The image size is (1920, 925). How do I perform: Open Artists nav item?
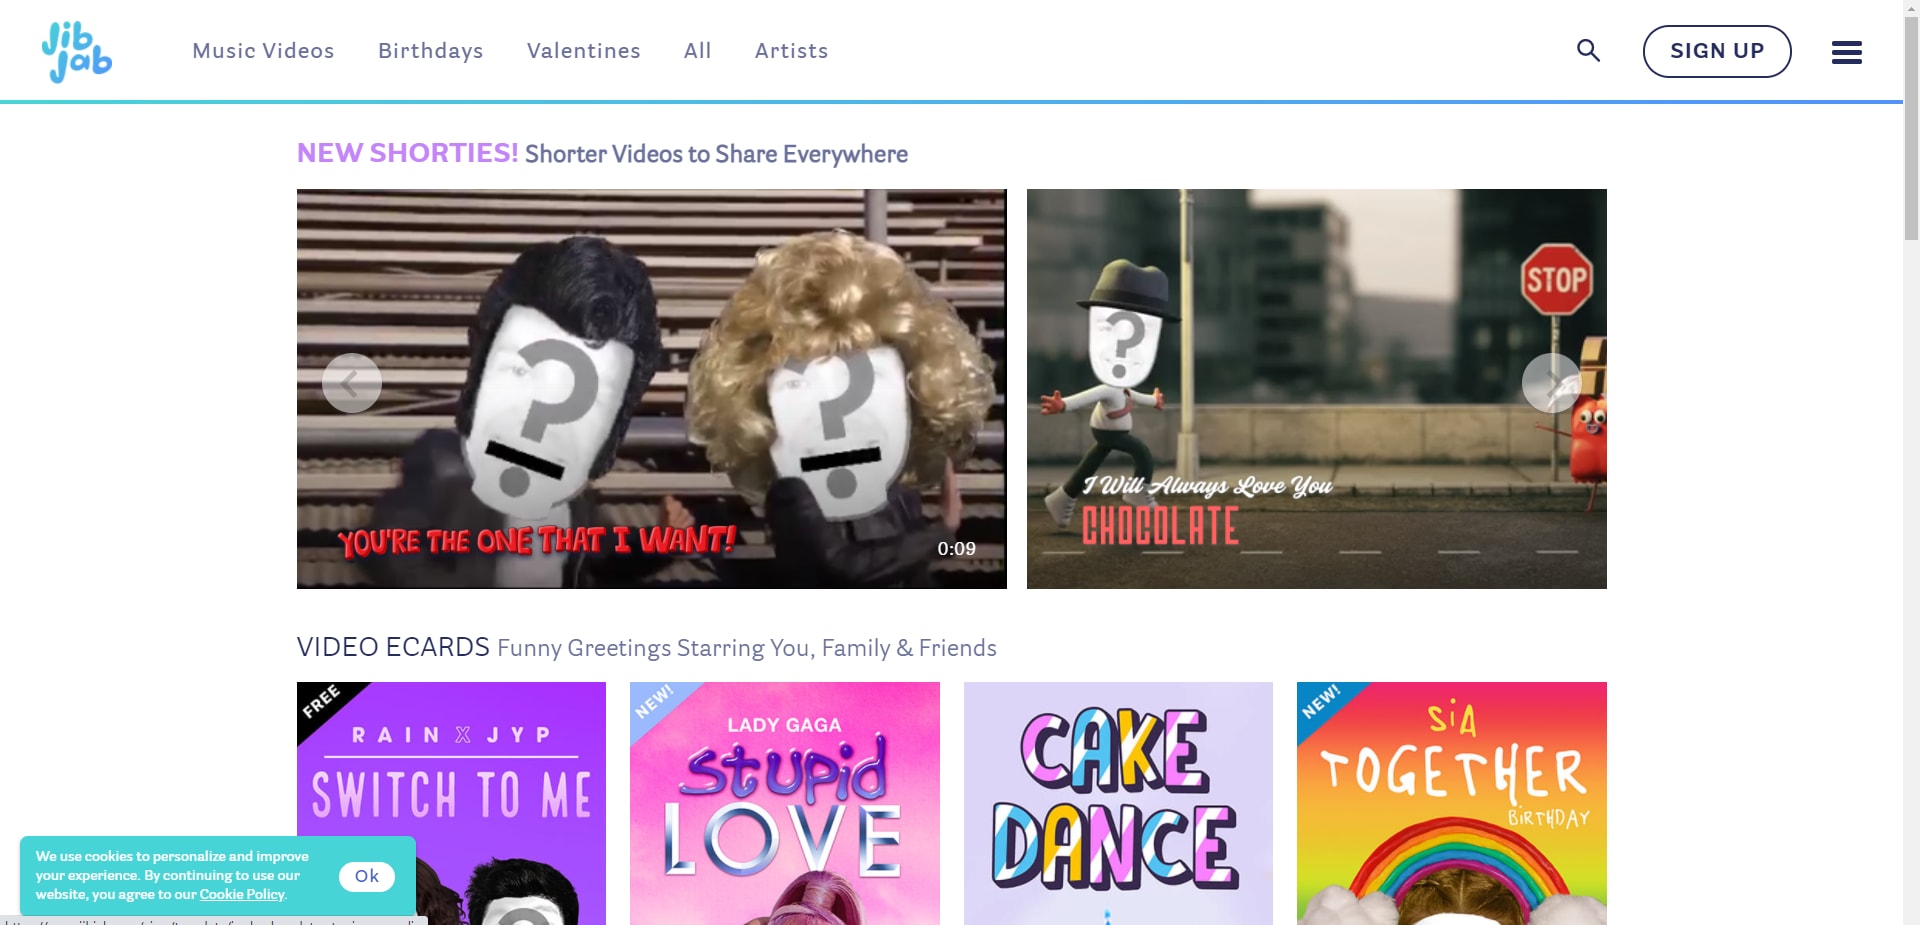[x=792, y=51]
